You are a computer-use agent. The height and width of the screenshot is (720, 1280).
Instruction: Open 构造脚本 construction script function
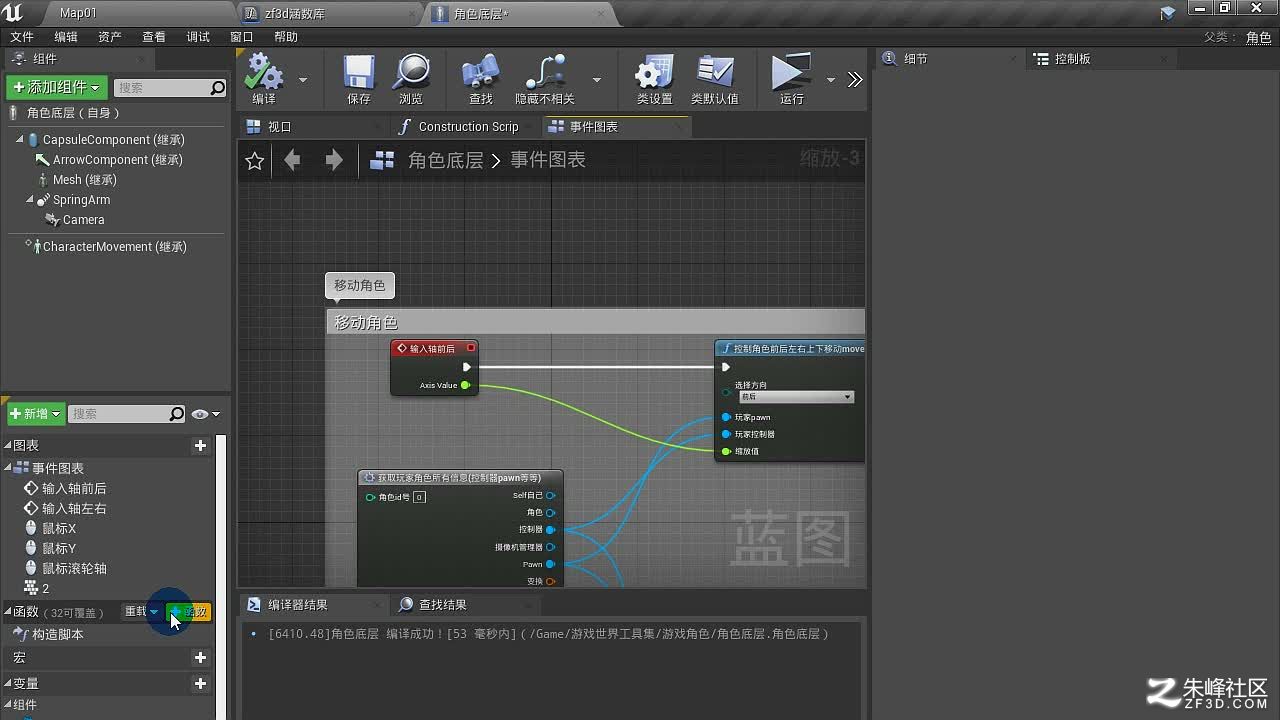click(57, 635)
